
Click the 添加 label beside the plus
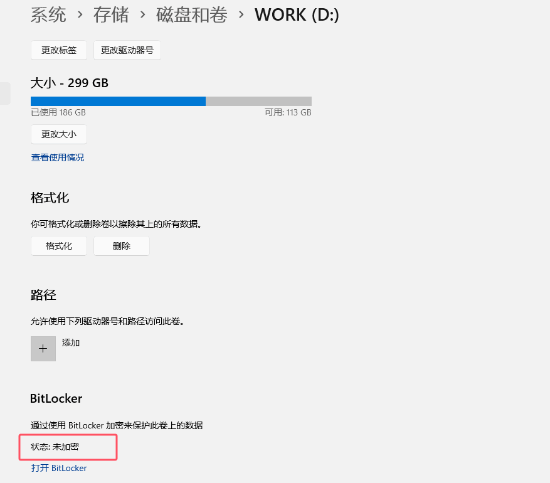click(x=71, y=343)
